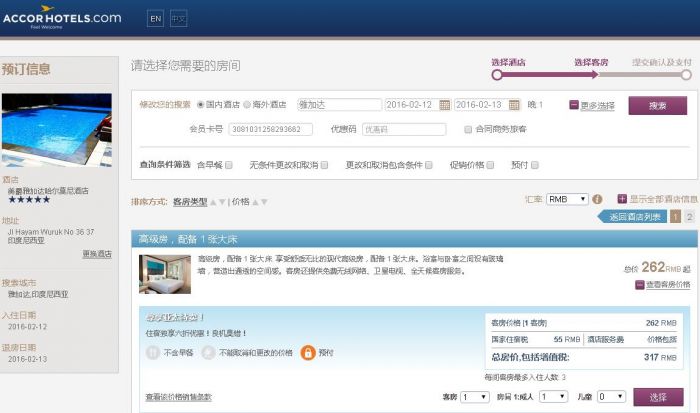This screenshot has height=413, width=700.
Task: Enable the 预付 filter checkbox
Action: (534, 165)
